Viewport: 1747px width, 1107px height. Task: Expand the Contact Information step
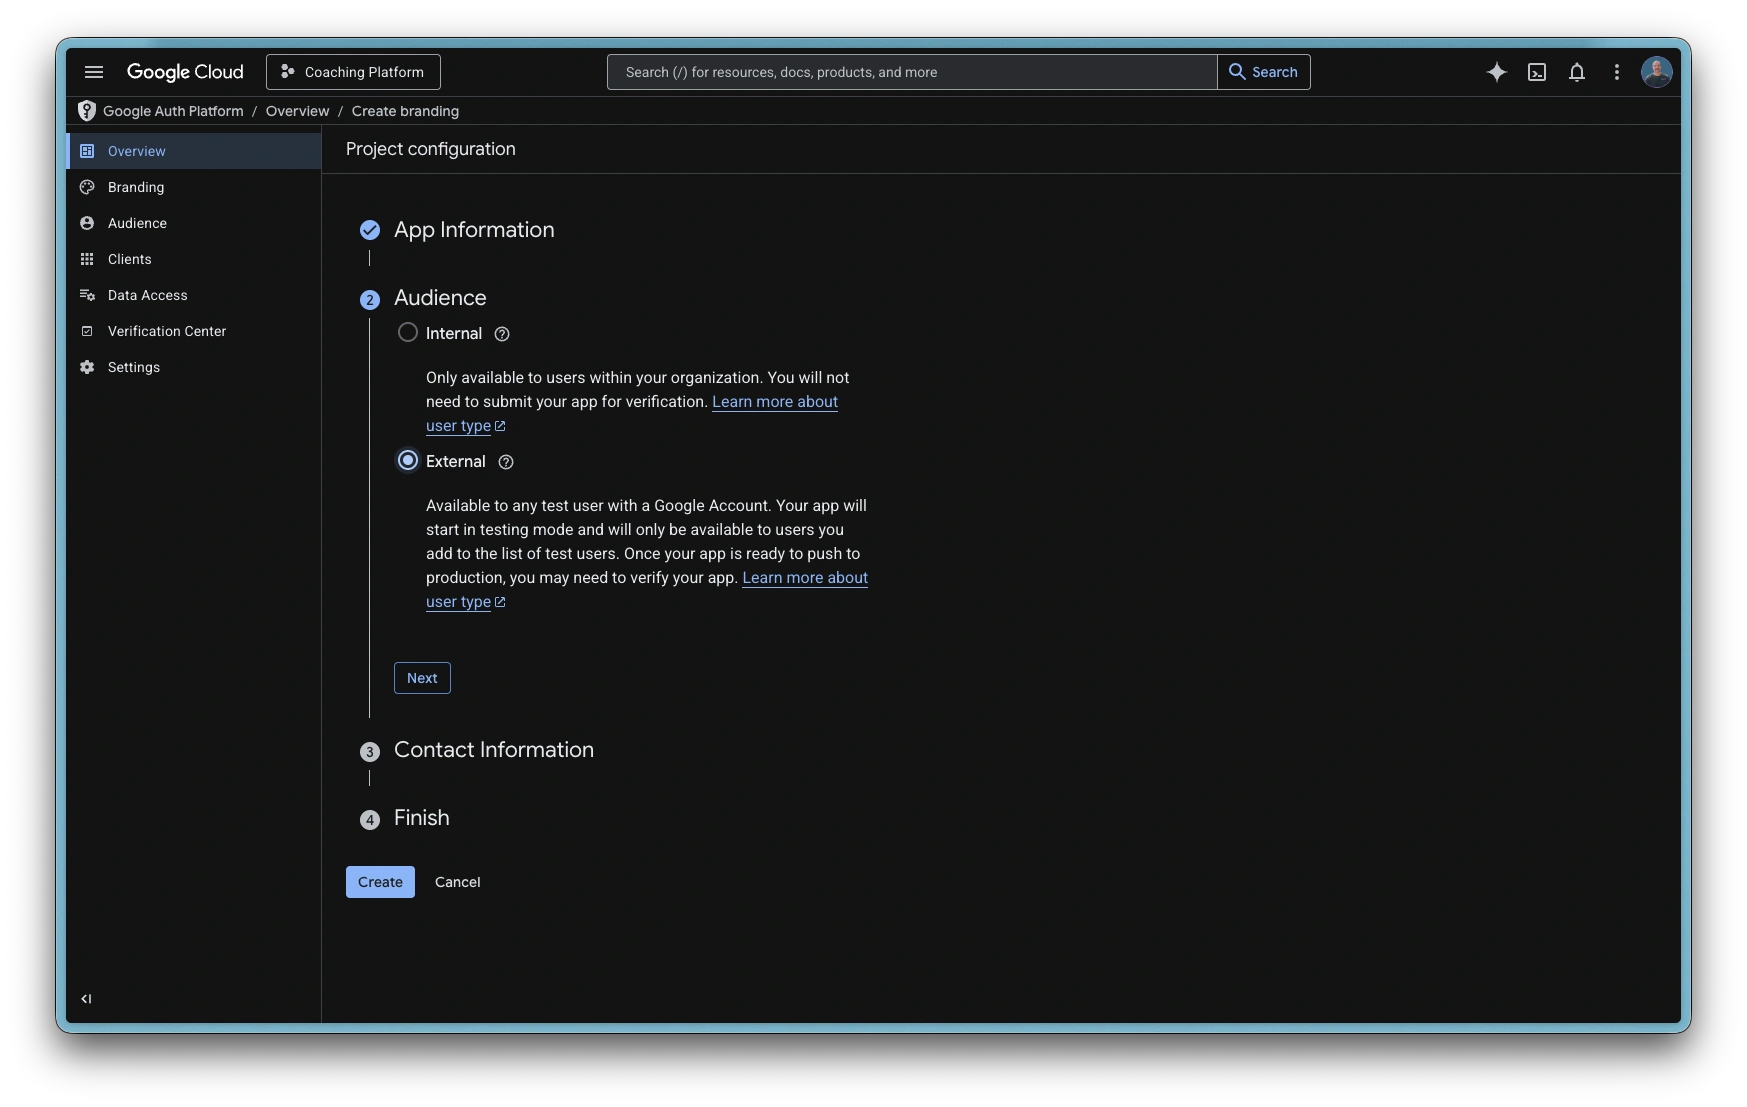click(x=493, y=750)
